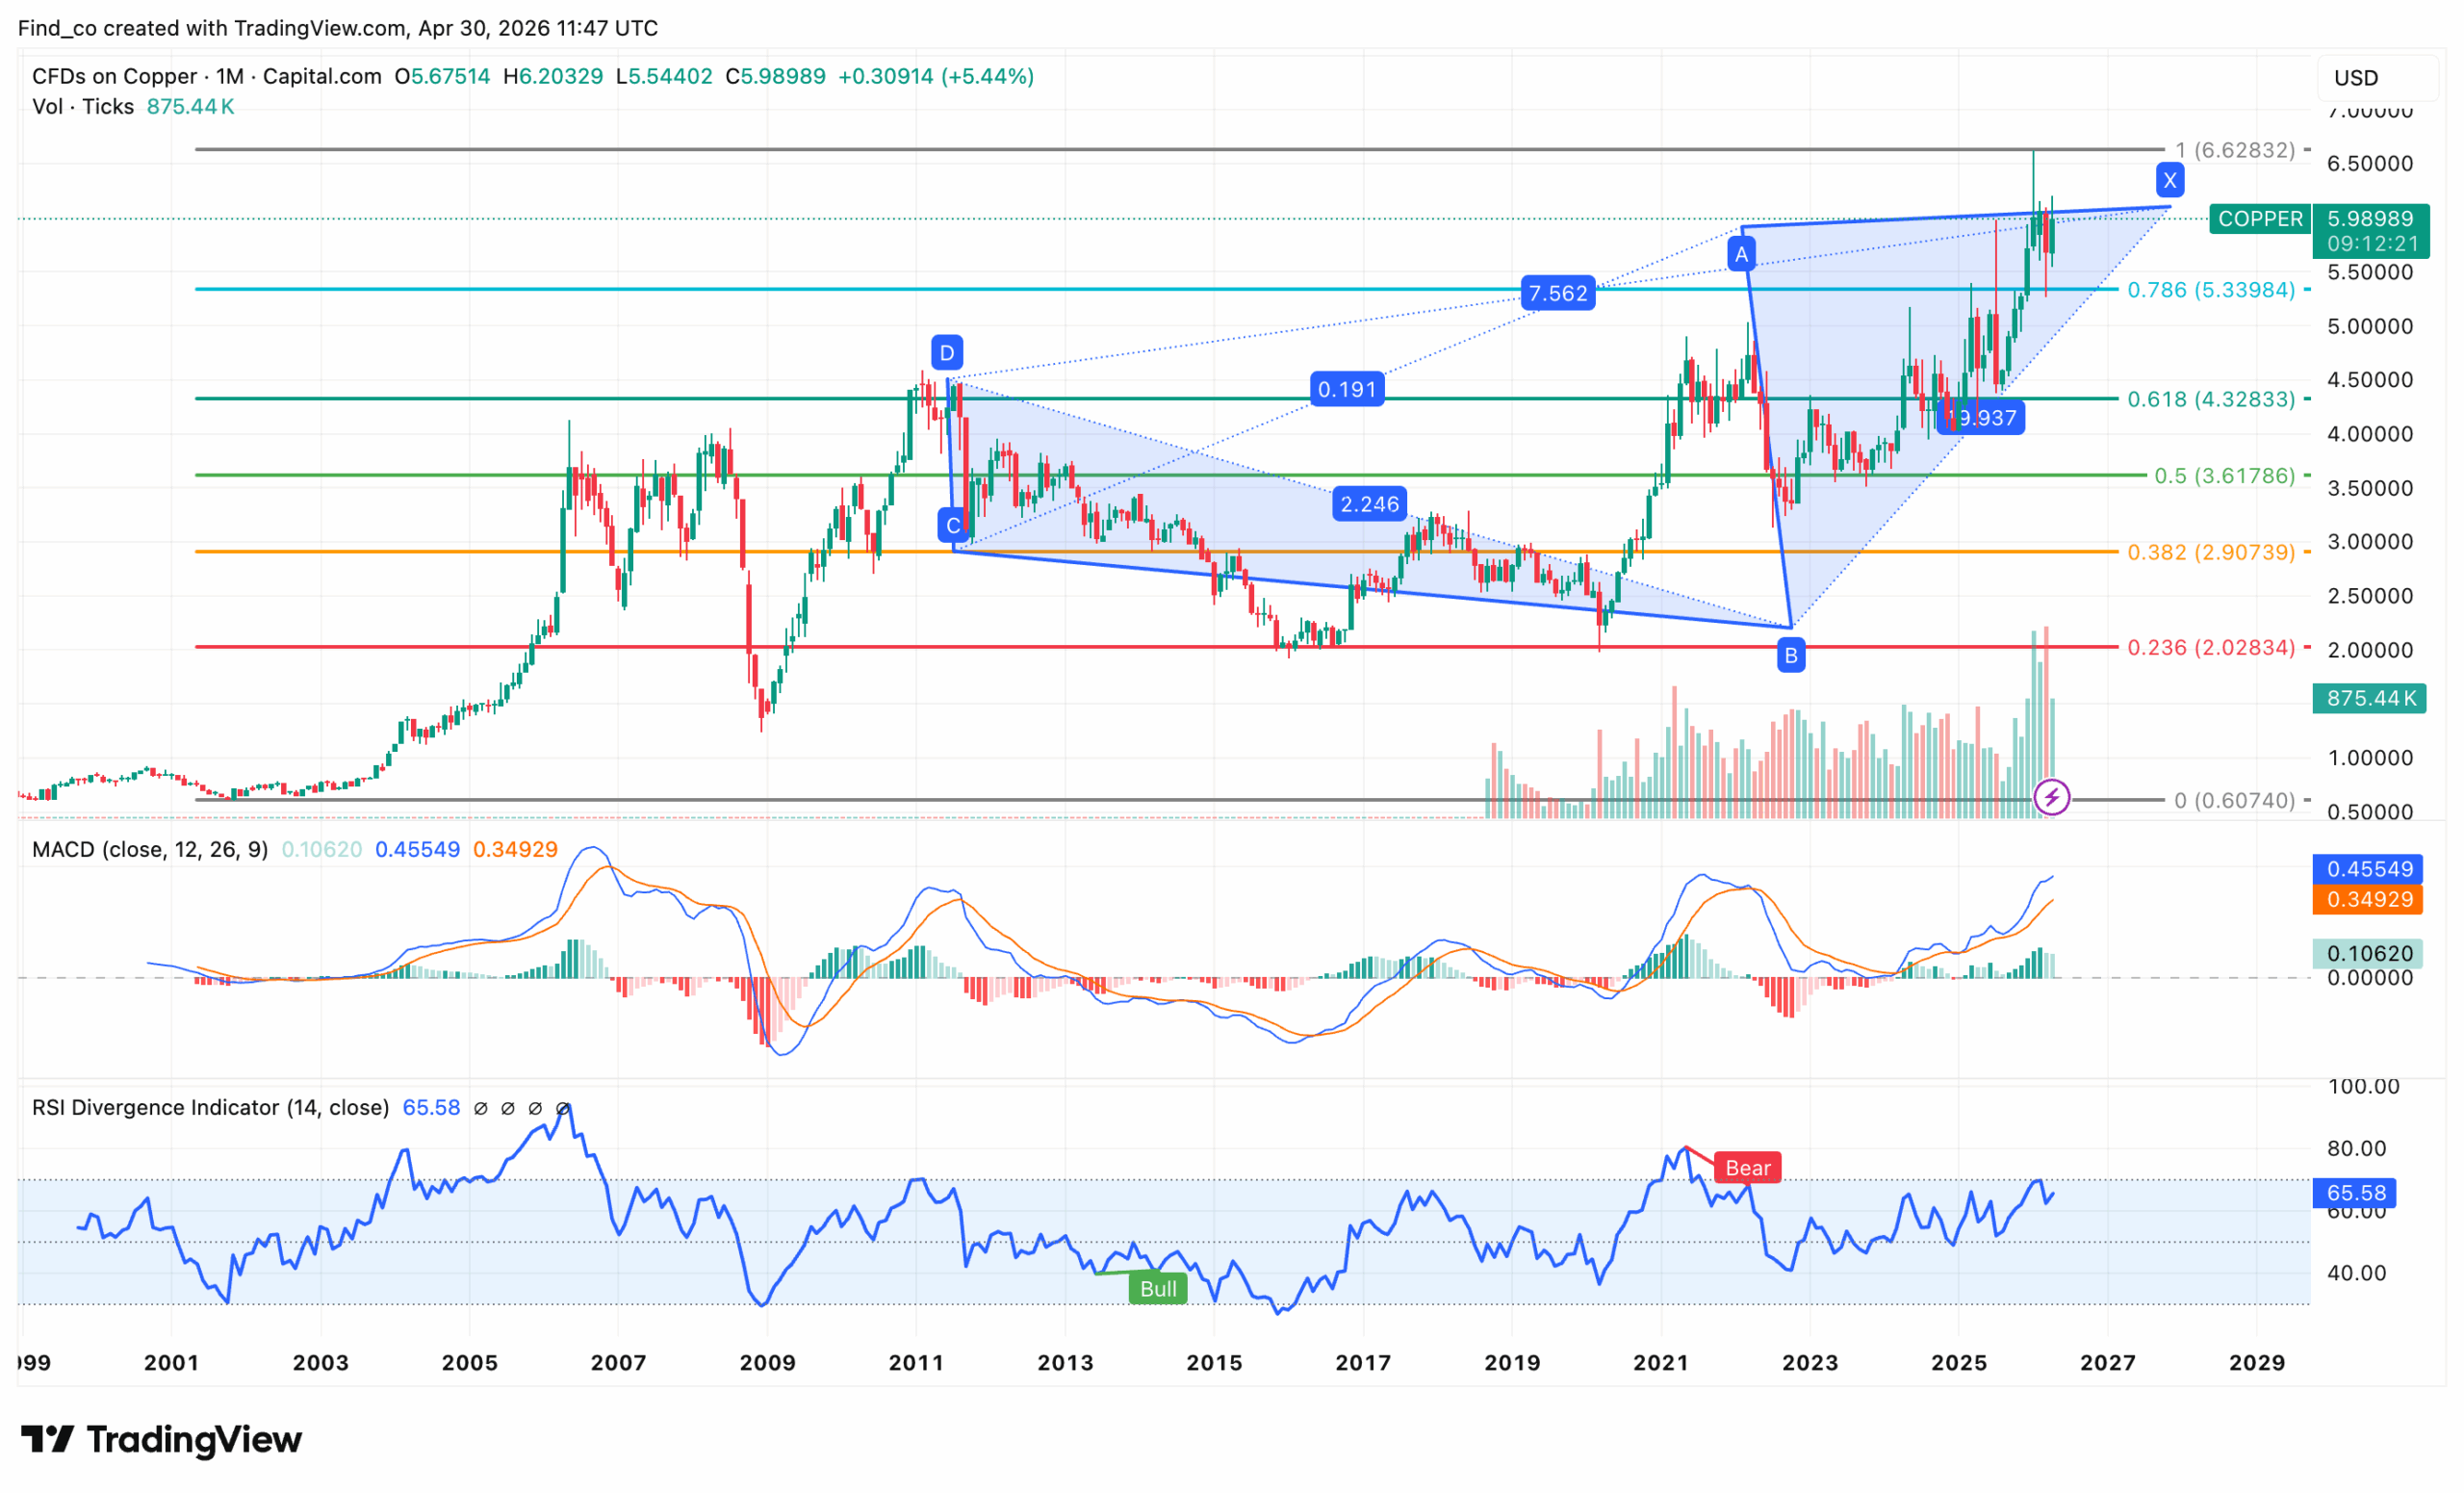Screen dimensions: 2464x1493
Task: Select the 7.562 ratio label
Action: point(1558,293)
